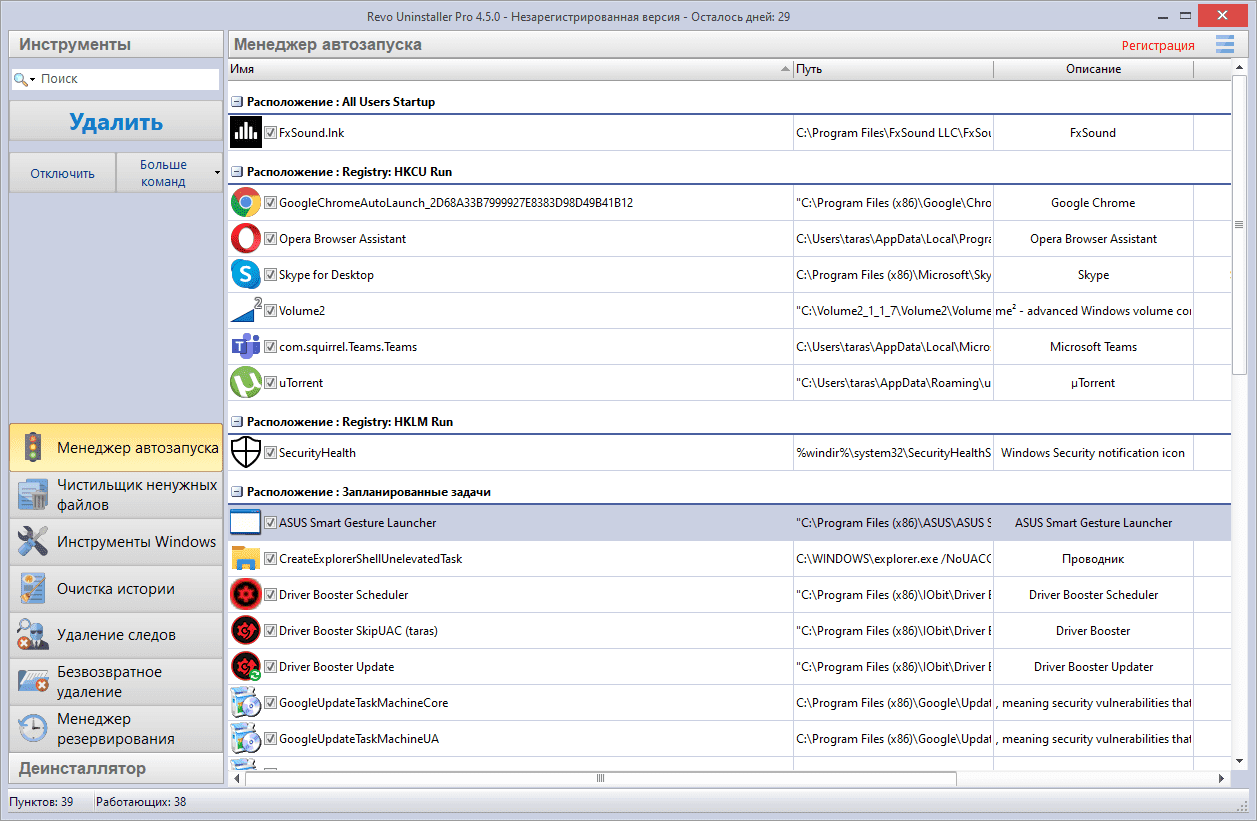
Task: Uncheck the FxSound.lnk checkbox
Action: point(270,132)
